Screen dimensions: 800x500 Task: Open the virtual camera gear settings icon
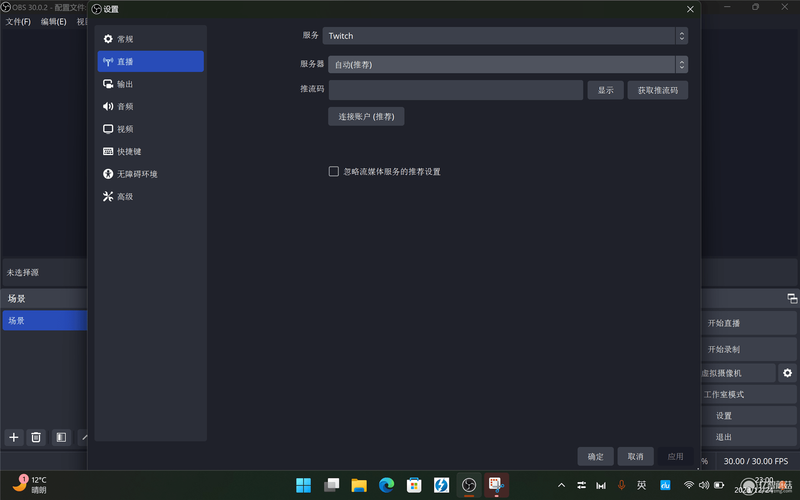click(787, 373)
